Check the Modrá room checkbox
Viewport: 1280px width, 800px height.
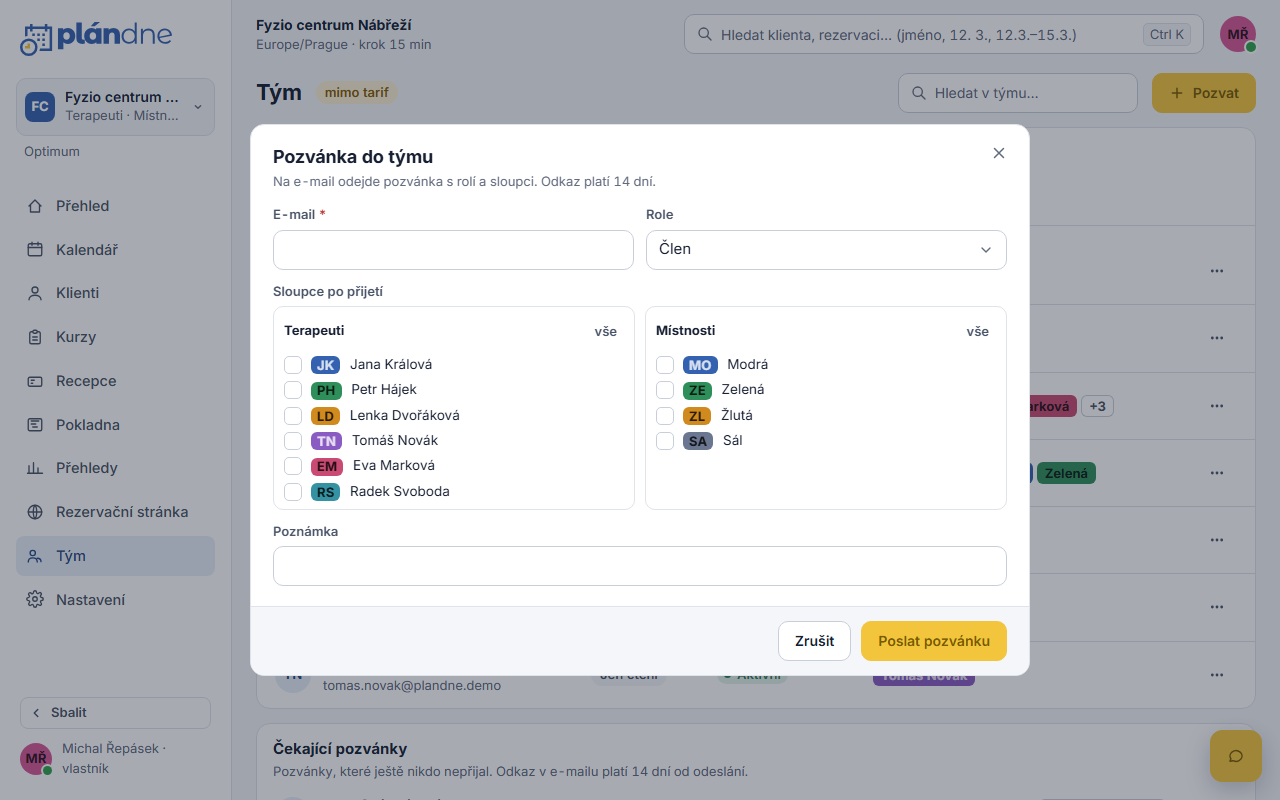(665, 365)
